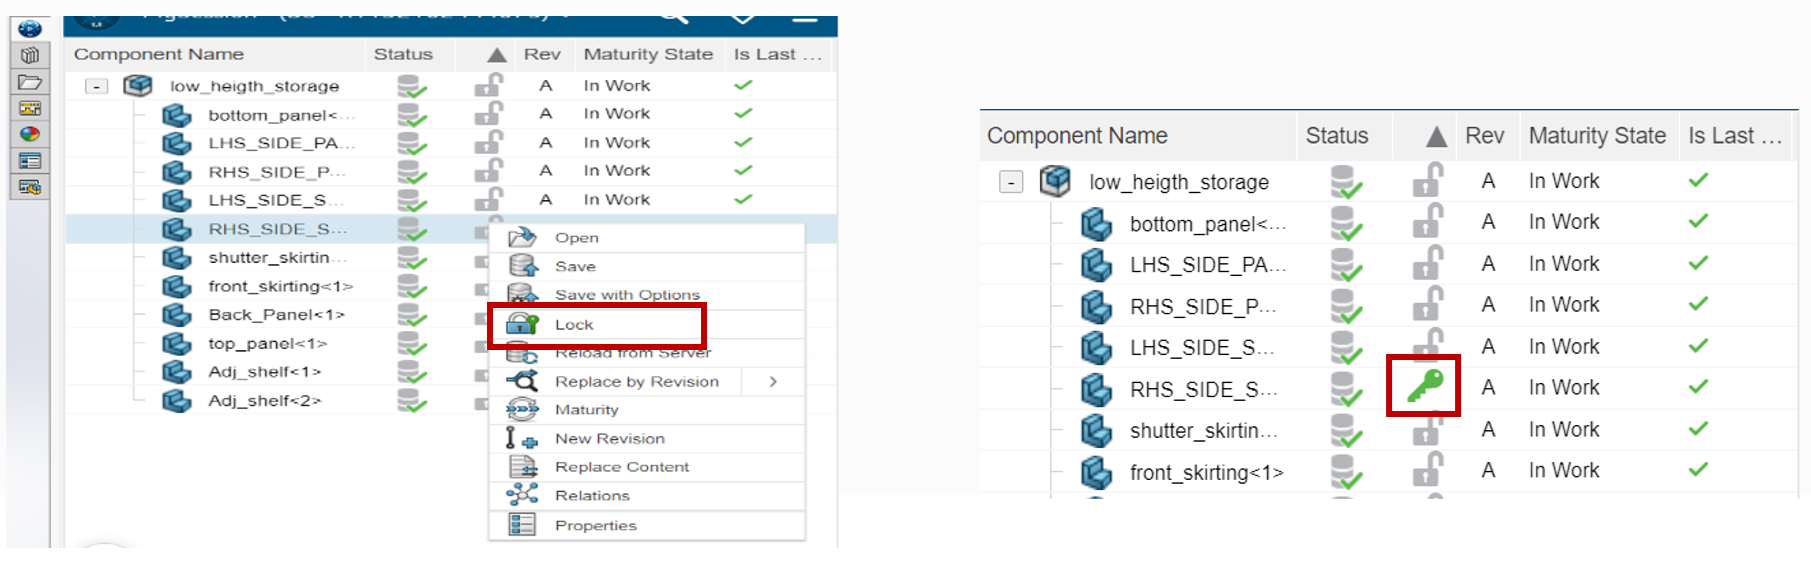Choose Lock from the context menu

[x=574, y=325]
